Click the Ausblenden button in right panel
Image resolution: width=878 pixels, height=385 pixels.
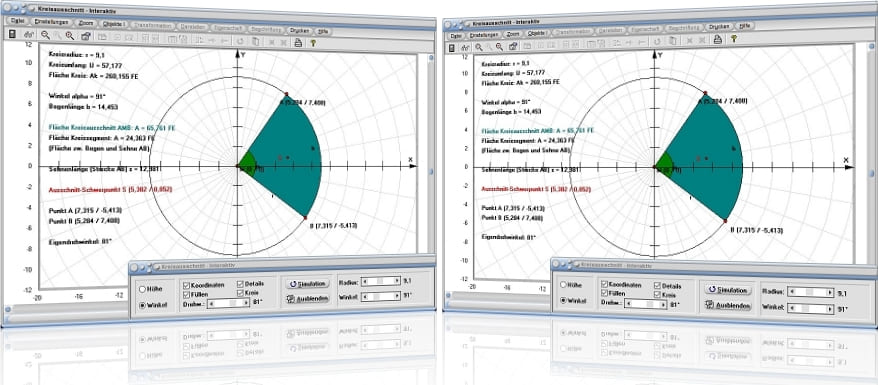coord(727,305)
